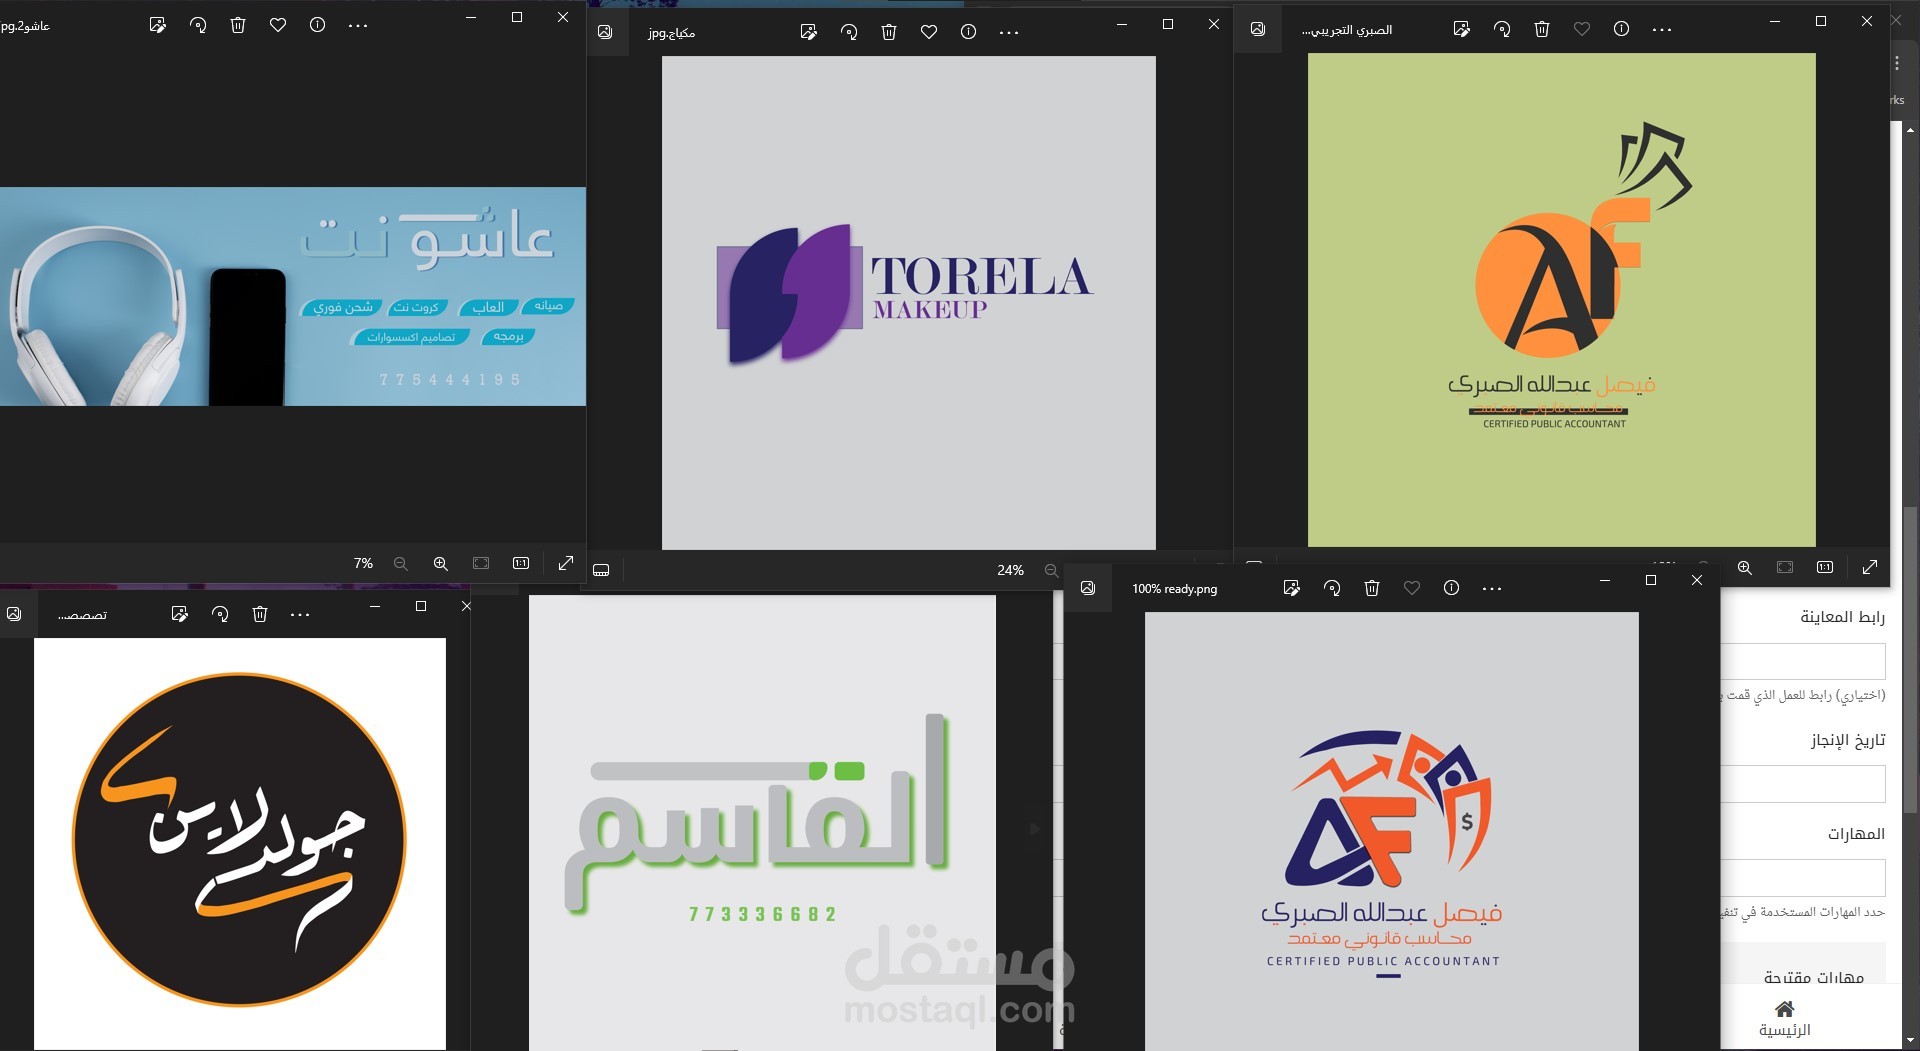
Task: Enter full screen in the عاشو2 window
Action: pos(566,564)
